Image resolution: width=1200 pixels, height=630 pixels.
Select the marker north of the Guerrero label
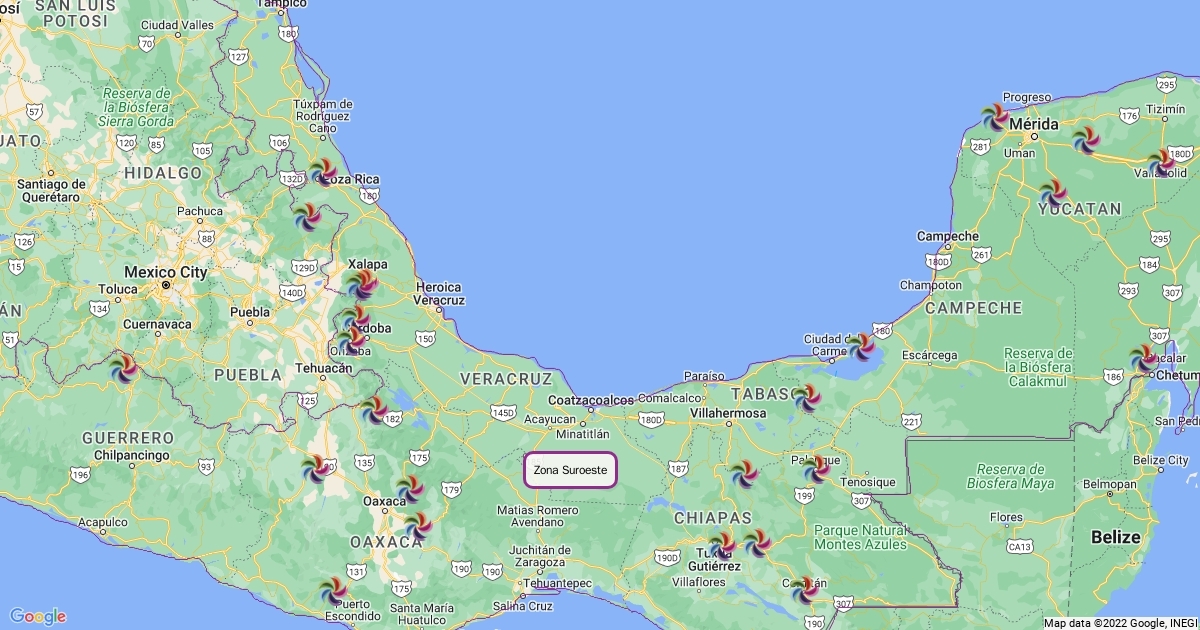125,368
